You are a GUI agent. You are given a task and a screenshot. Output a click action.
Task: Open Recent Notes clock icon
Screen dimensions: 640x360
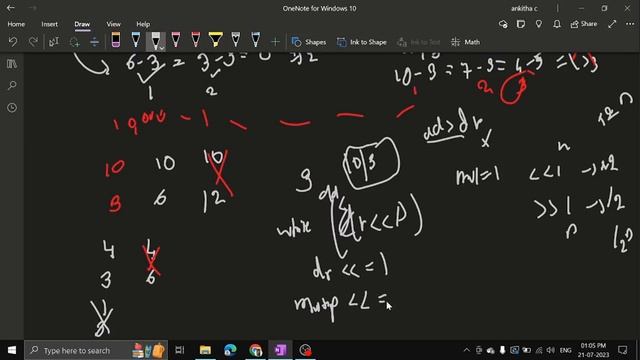coord(12,107)
